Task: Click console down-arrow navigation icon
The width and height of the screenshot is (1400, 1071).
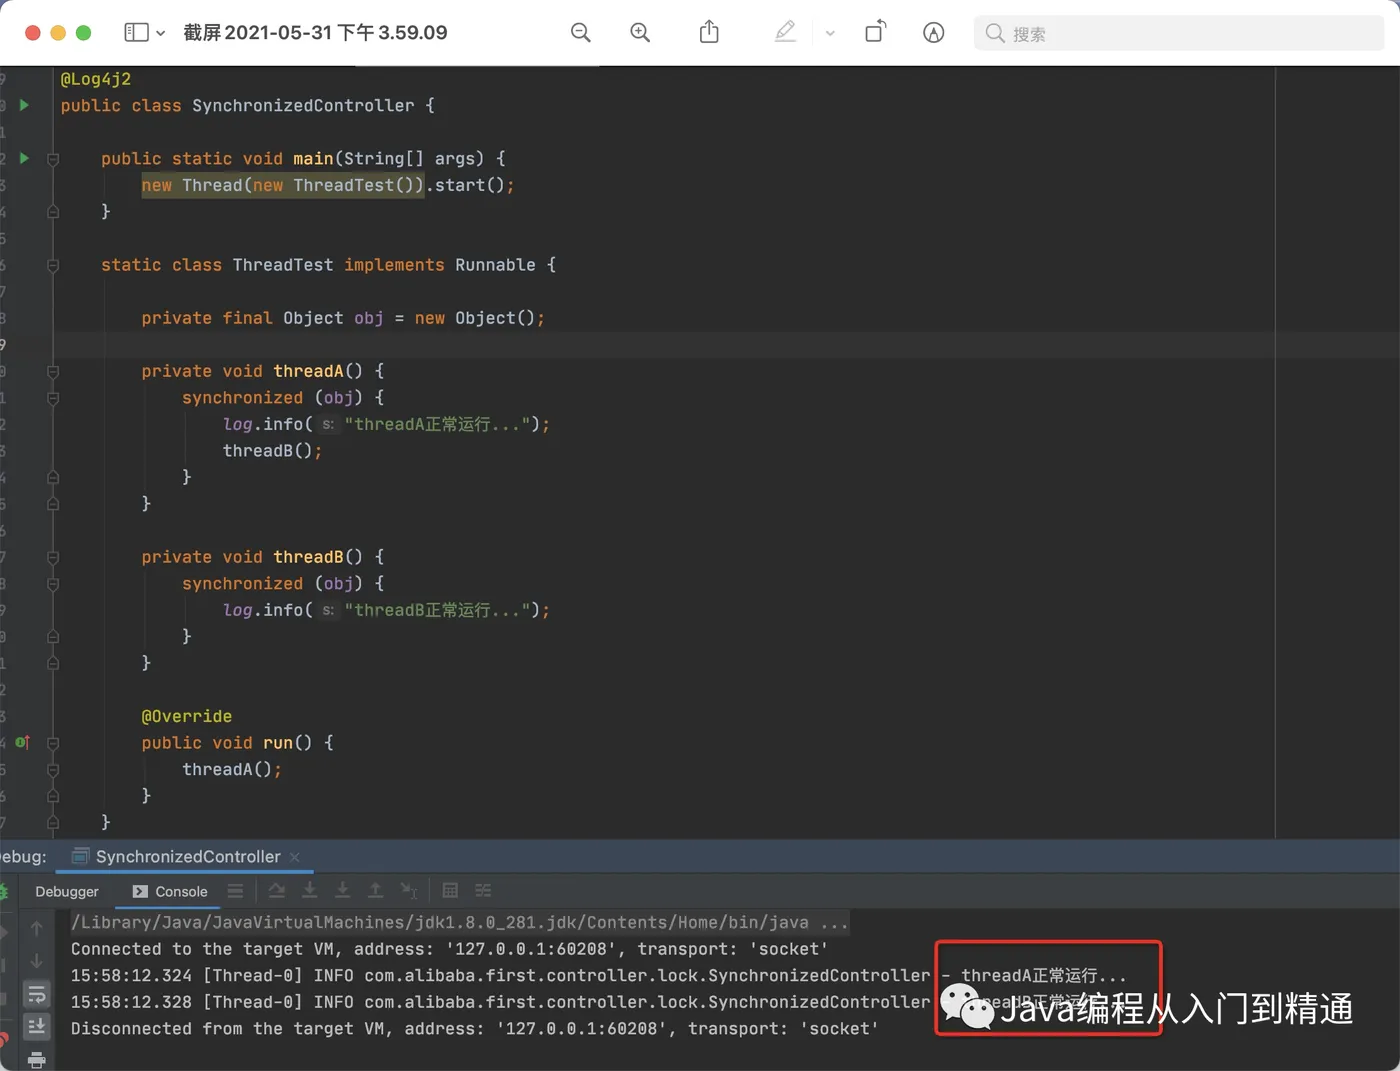Action: 37,960
